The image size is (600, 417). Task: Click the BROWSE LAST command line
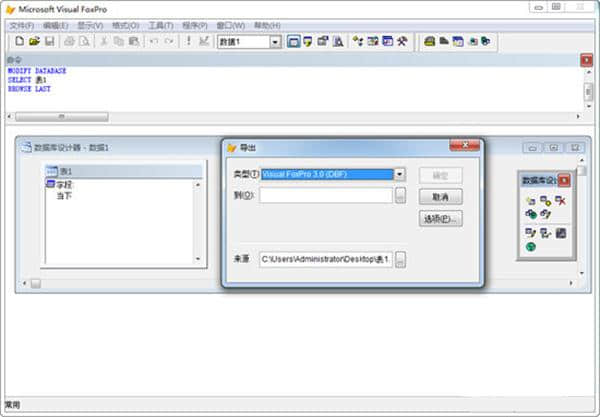(x=29, y=89)
